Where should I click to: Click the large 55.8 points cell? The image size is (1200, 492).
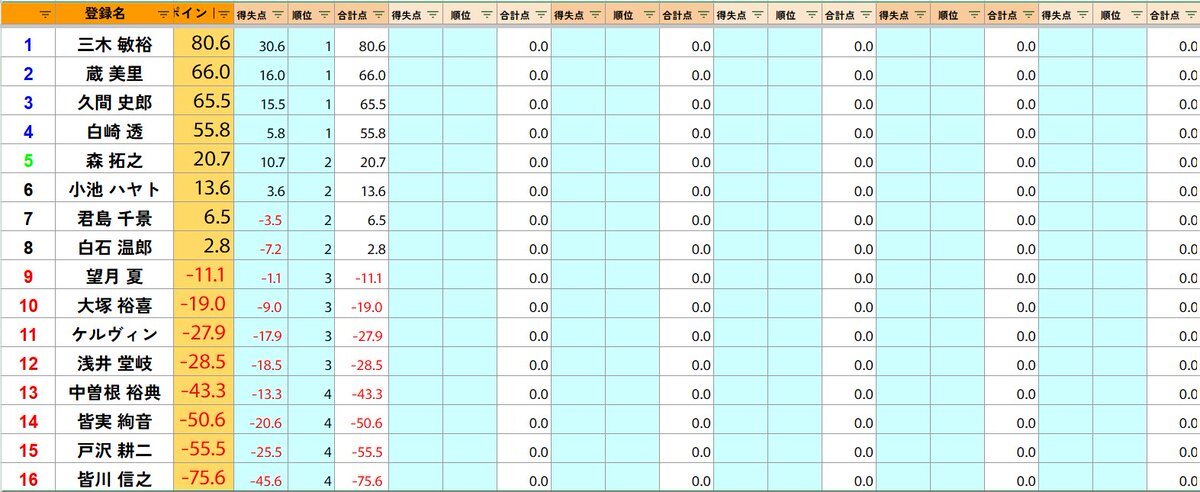203,131
